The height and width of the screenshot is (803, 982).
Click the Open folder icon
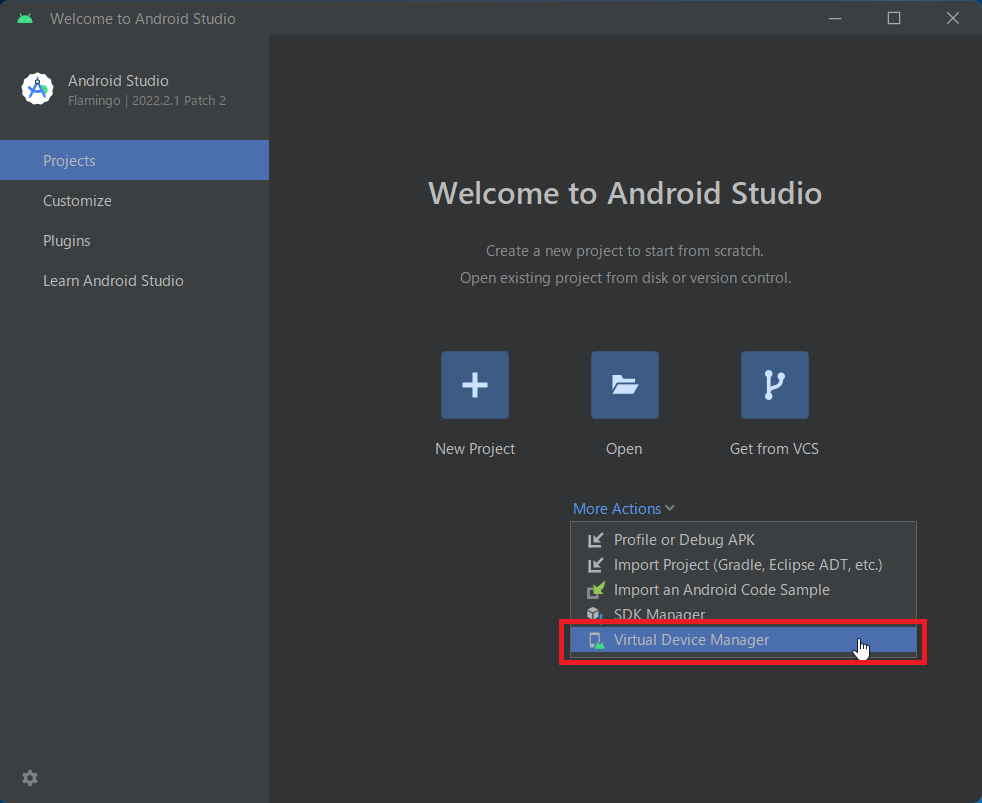click(624, 385)
